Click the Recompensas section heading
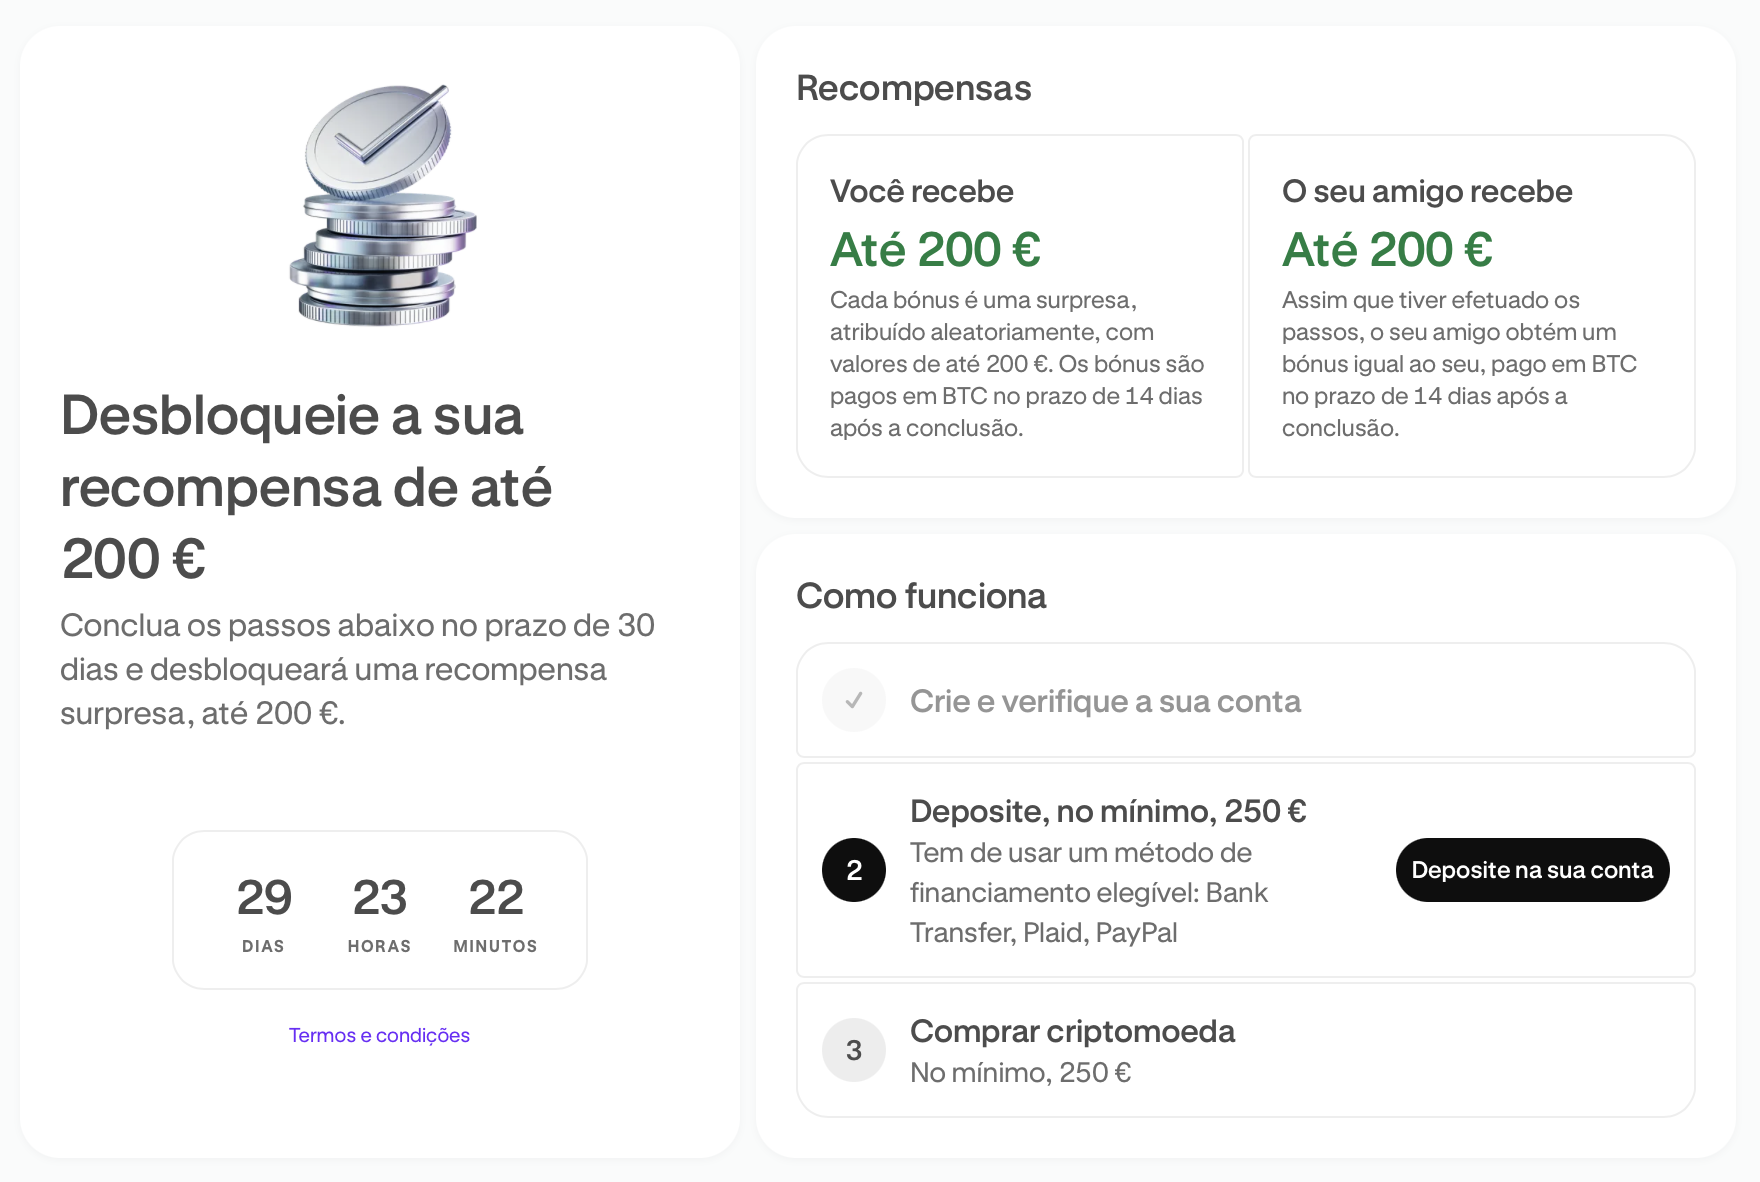The height and width of the screenshot is (1182, 1760). [914, 88]
